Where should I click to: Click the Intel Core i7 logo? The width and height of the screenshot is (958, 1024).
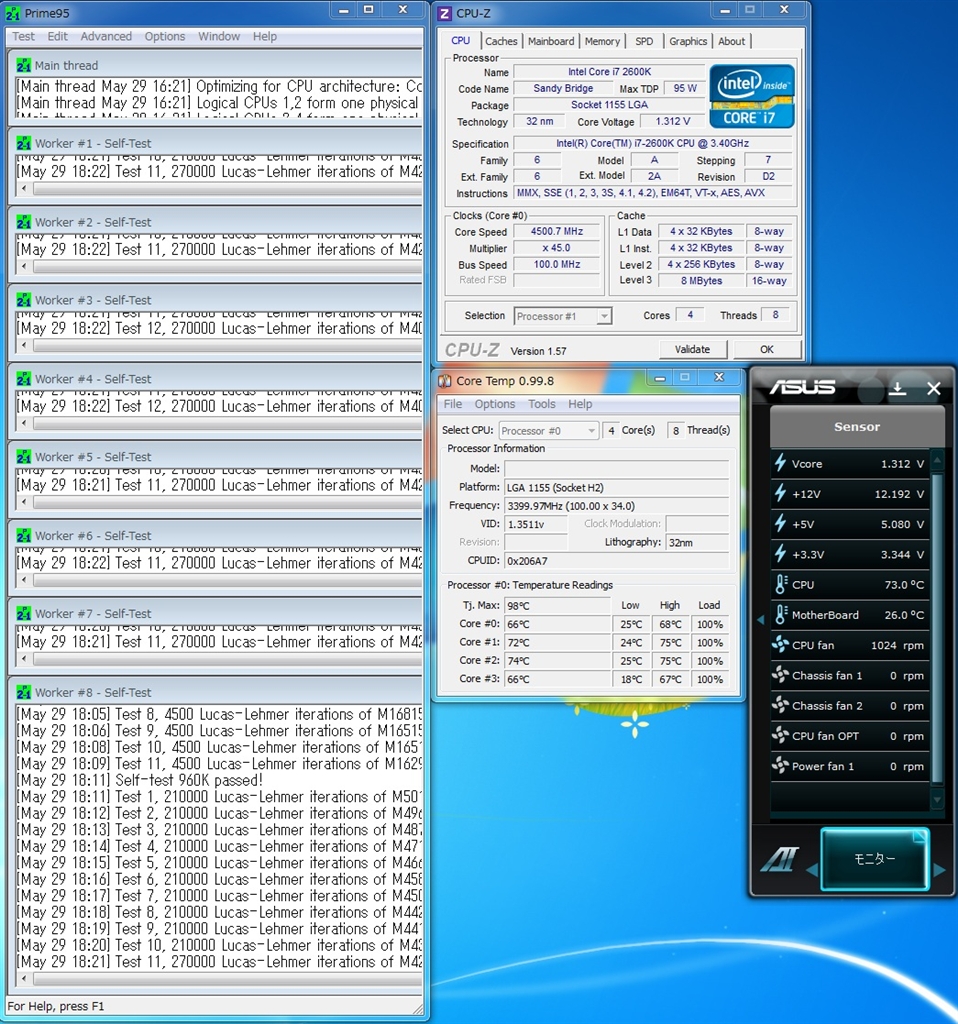(751, 97)
